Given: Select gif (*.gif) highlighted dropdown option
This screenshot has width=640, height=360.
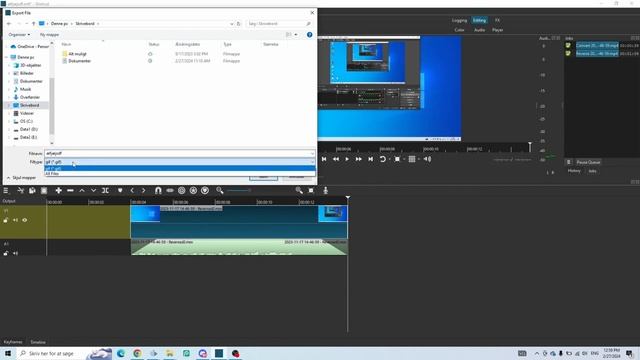Looking at the screenshot, I should 180,169.
